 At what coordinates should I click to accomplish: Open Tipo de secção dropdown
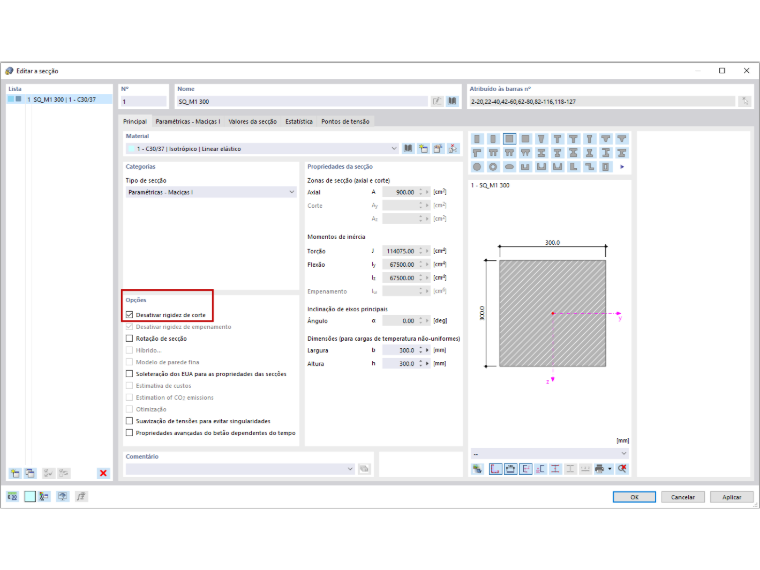click(x=211, y=192)
